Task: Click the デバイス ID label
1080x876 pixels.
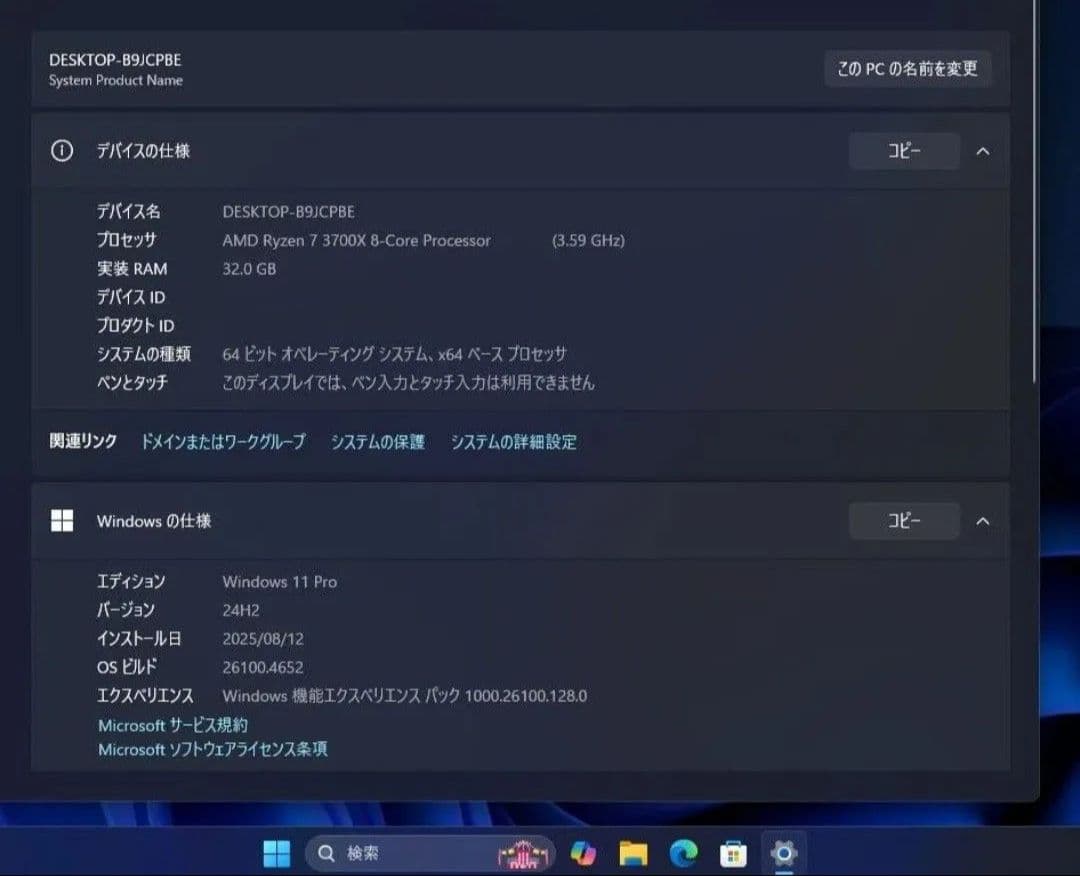Action: point(131,298)
